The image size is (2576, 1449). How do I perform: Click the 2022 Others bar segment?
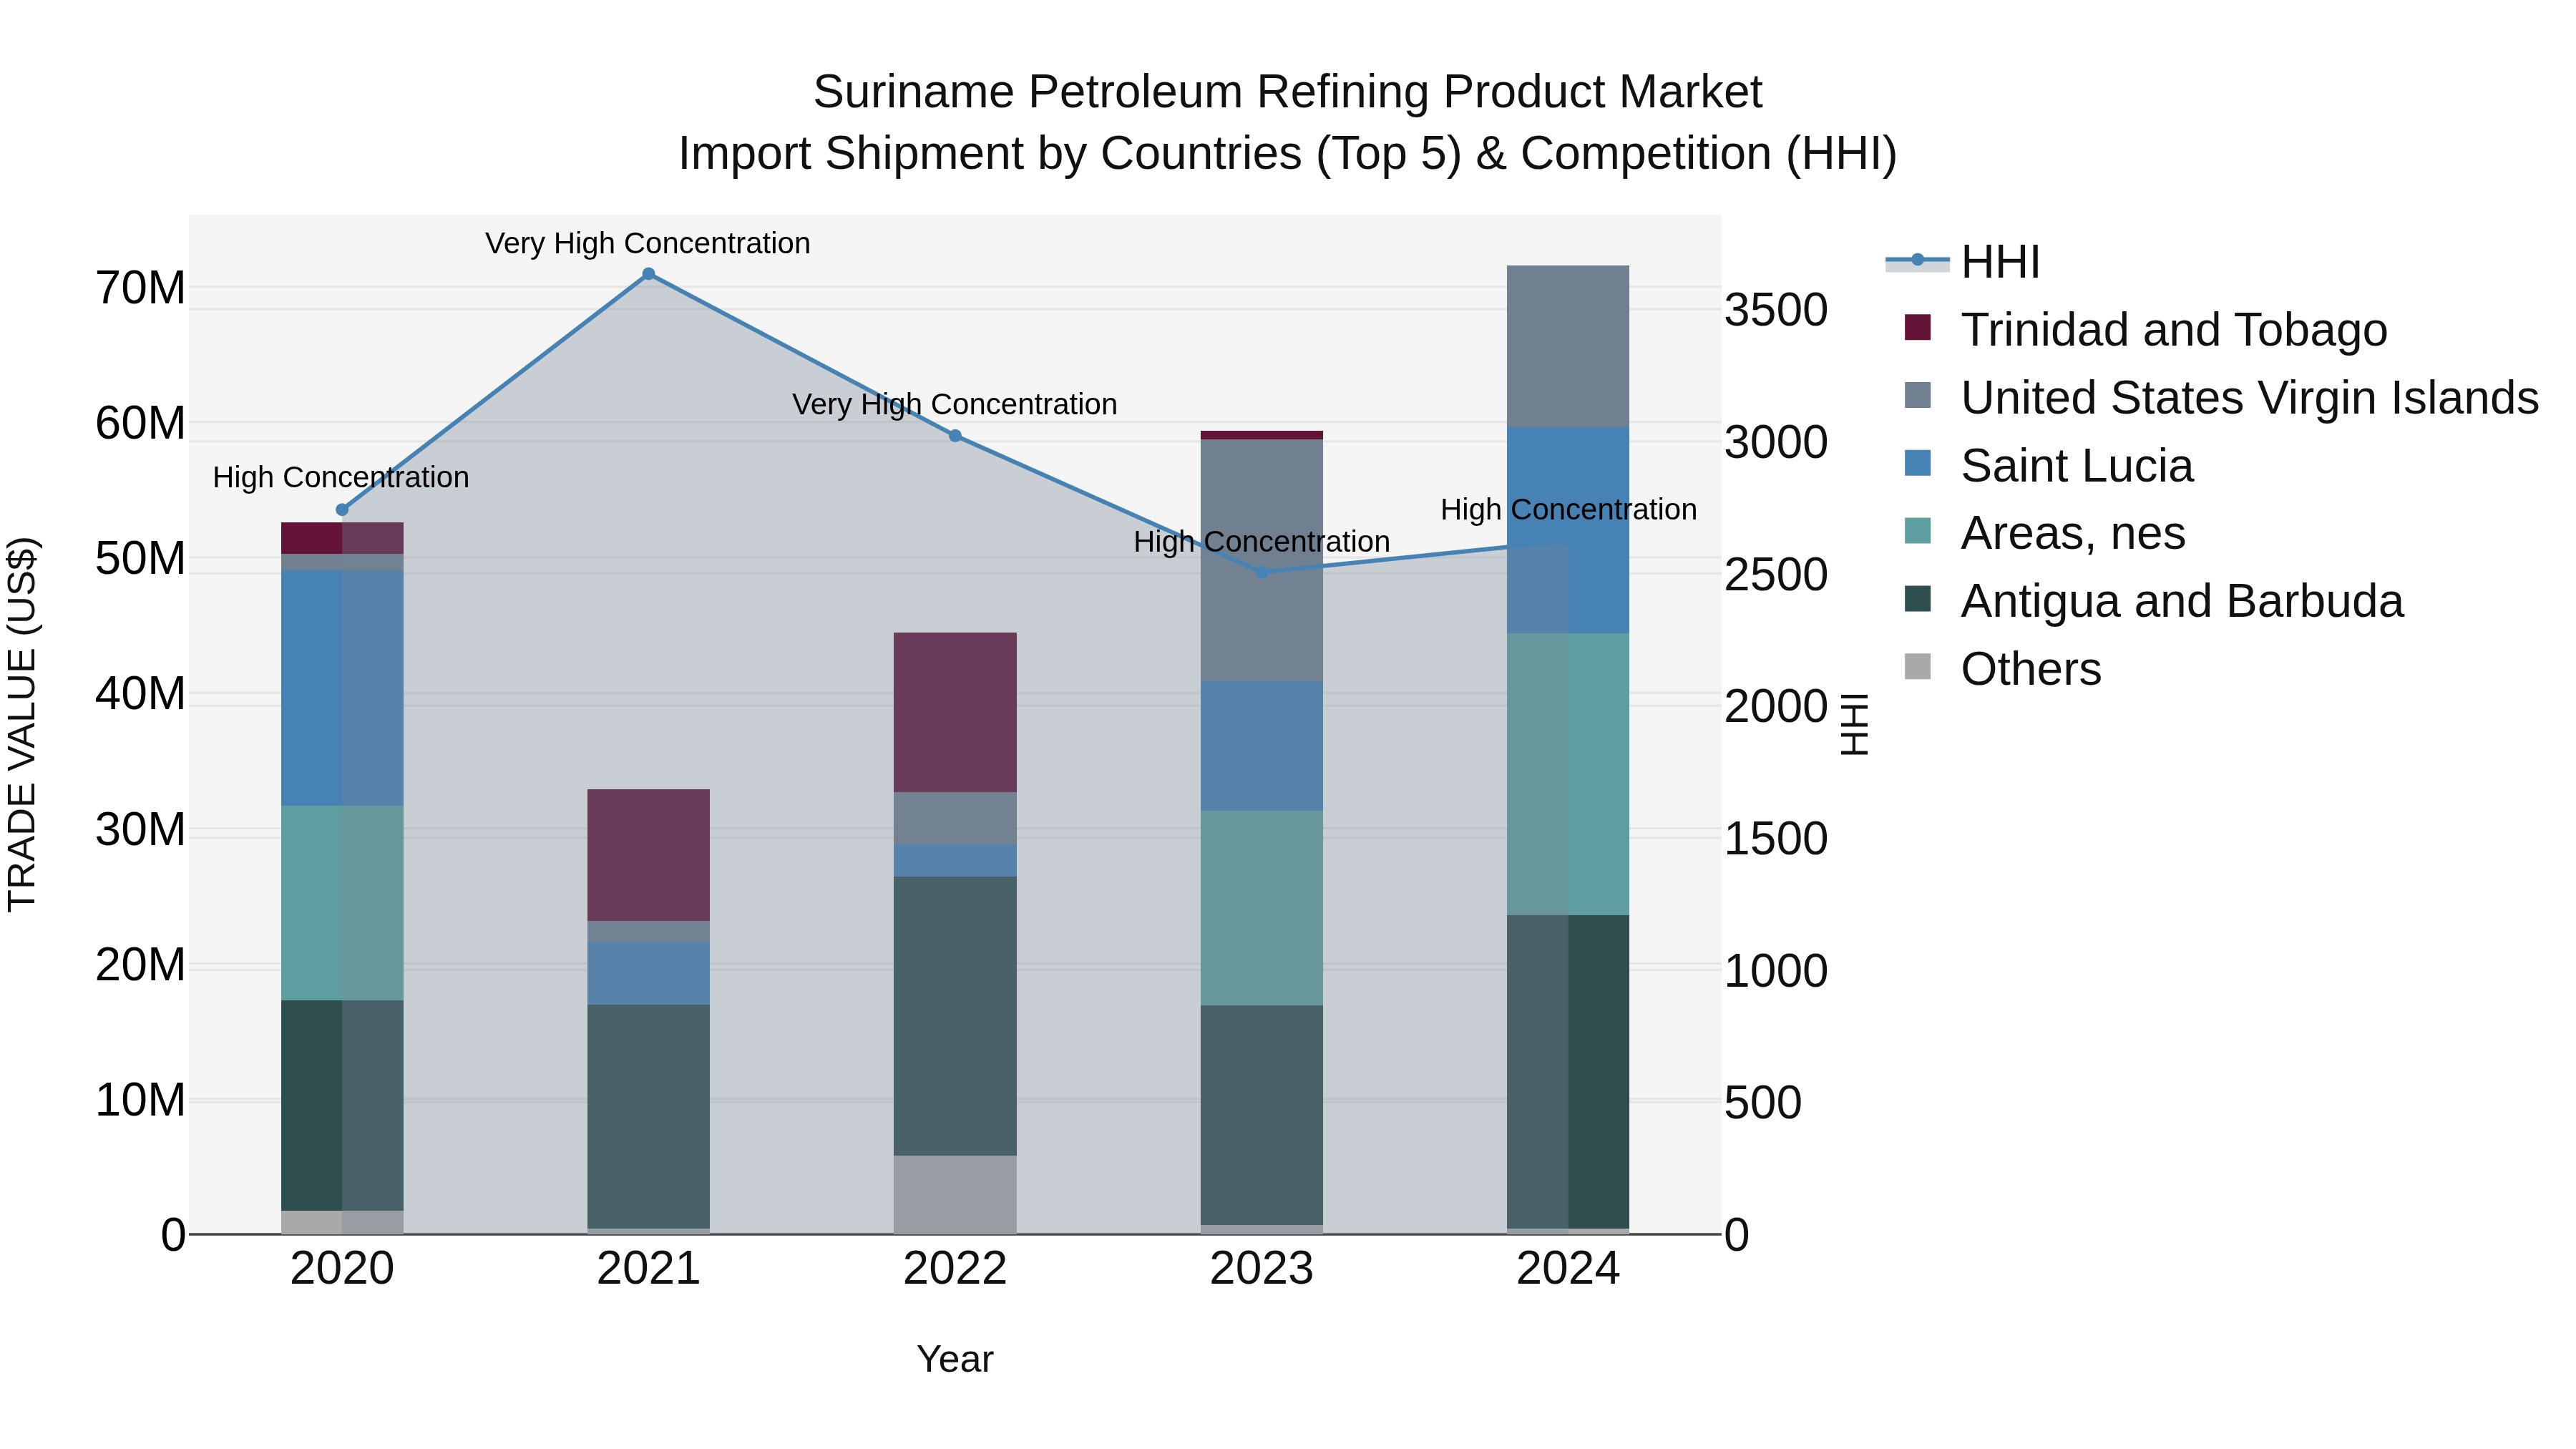pos(955,1195)
